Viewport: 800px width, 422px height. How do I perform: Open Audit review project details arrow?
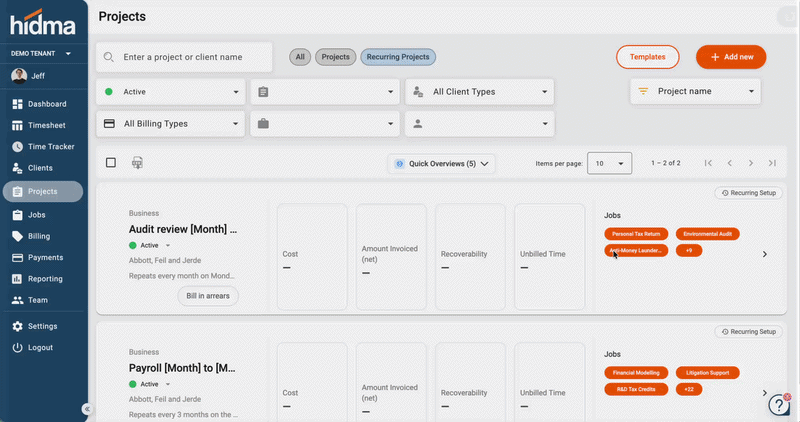pyautogui.click(x=765, y=254)
